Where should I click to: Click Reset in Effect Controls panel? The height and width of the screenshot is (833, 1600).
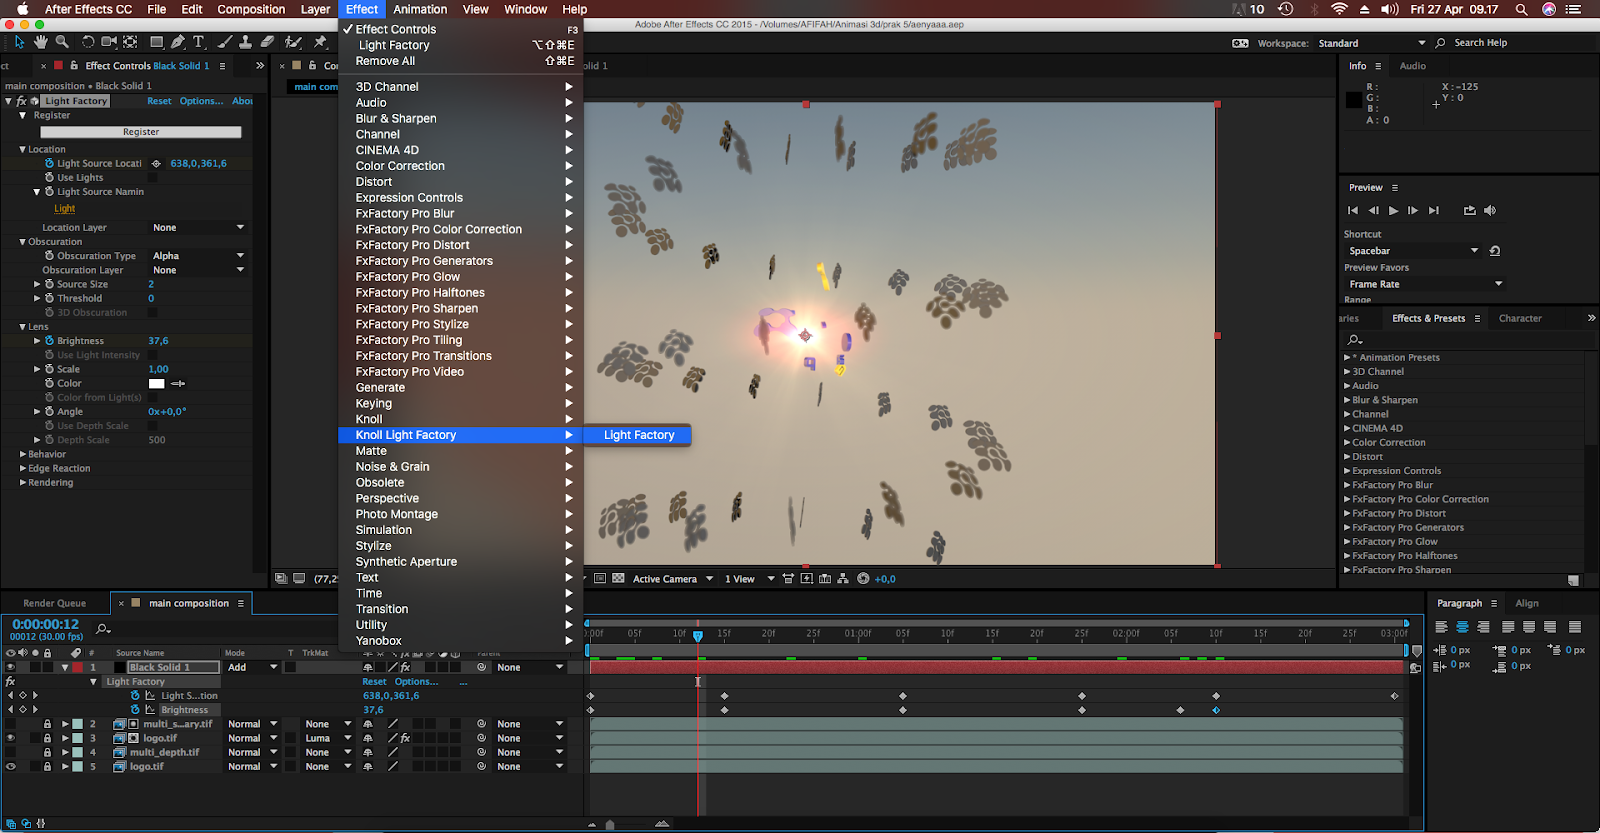tap(159, 101)
